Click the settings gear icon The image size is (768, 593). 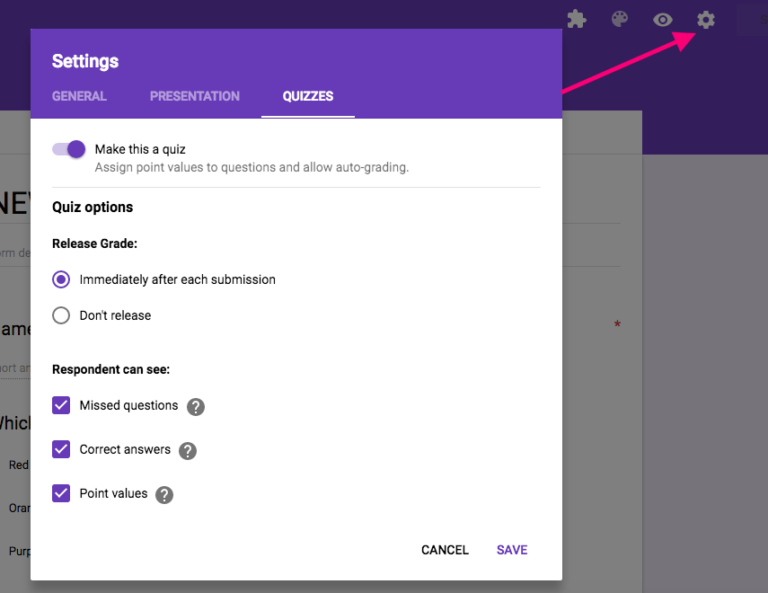pyautogui.click(x=706, y=19)
